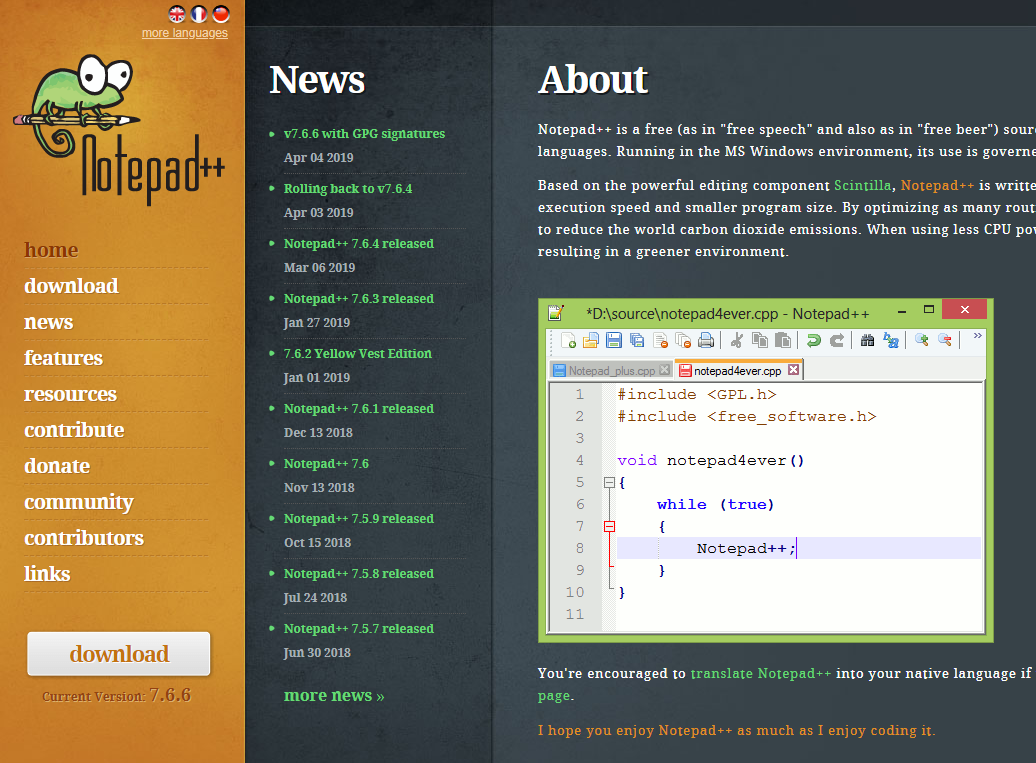
Task: Click the Print icon in the toolbar
Action: pyautogui.click(x=706, y=340)
